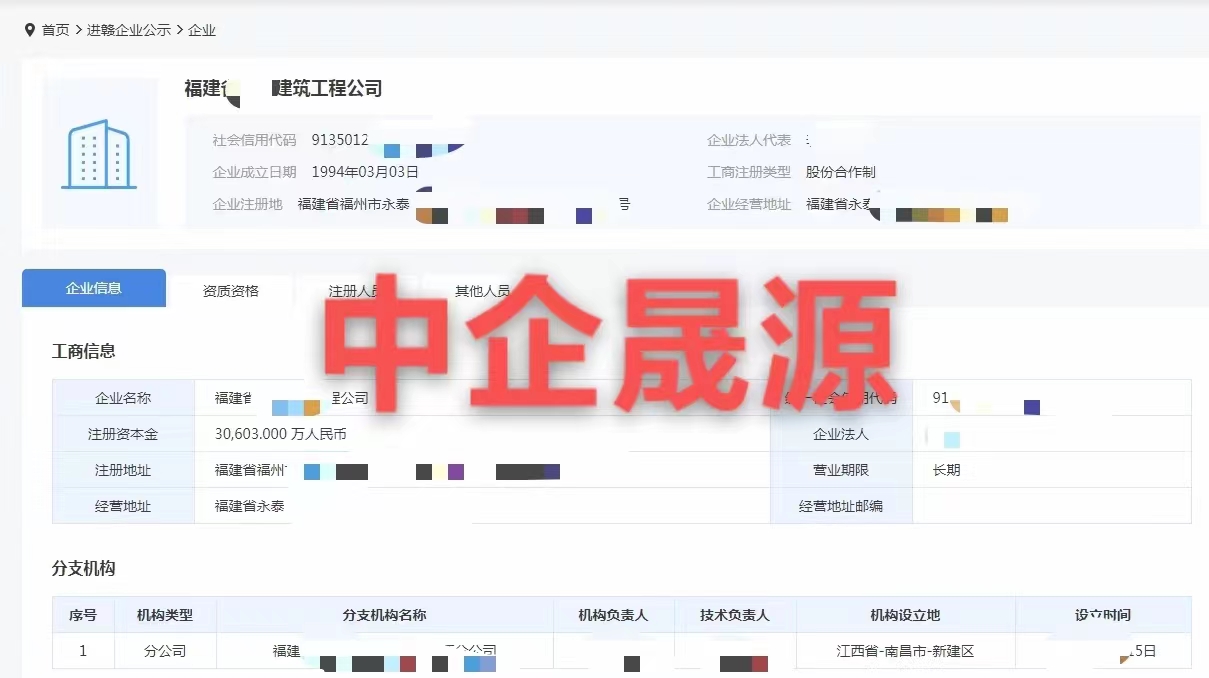Select the 企业信息 tab
This screenshot has height=678, width=1209.
click(x=94, y=288)
